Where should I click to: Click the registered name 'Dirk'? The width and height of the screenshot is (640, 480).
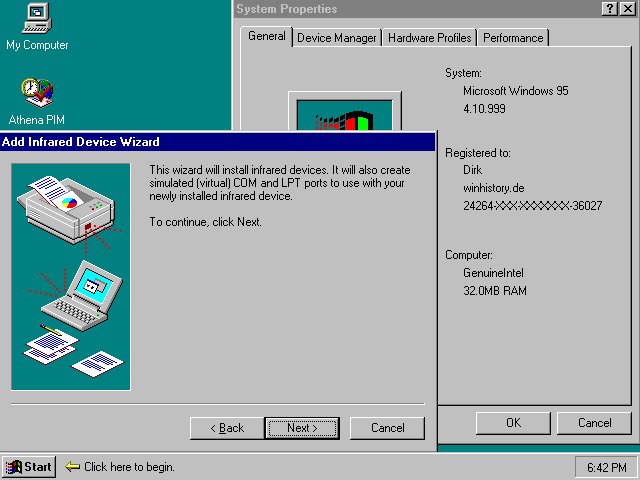click(472, 170)
